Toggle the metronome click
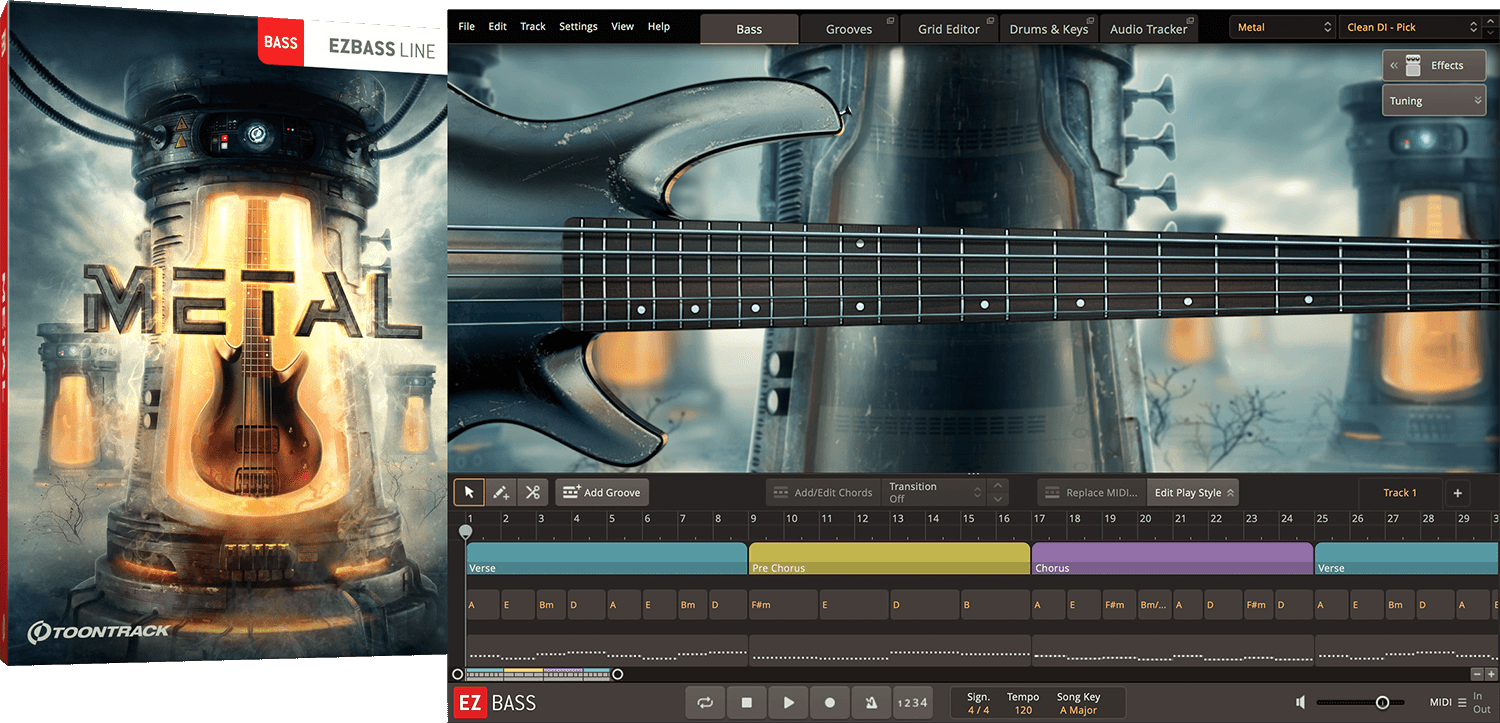This screenshot has width=1500, height=723. pos(870,703)
